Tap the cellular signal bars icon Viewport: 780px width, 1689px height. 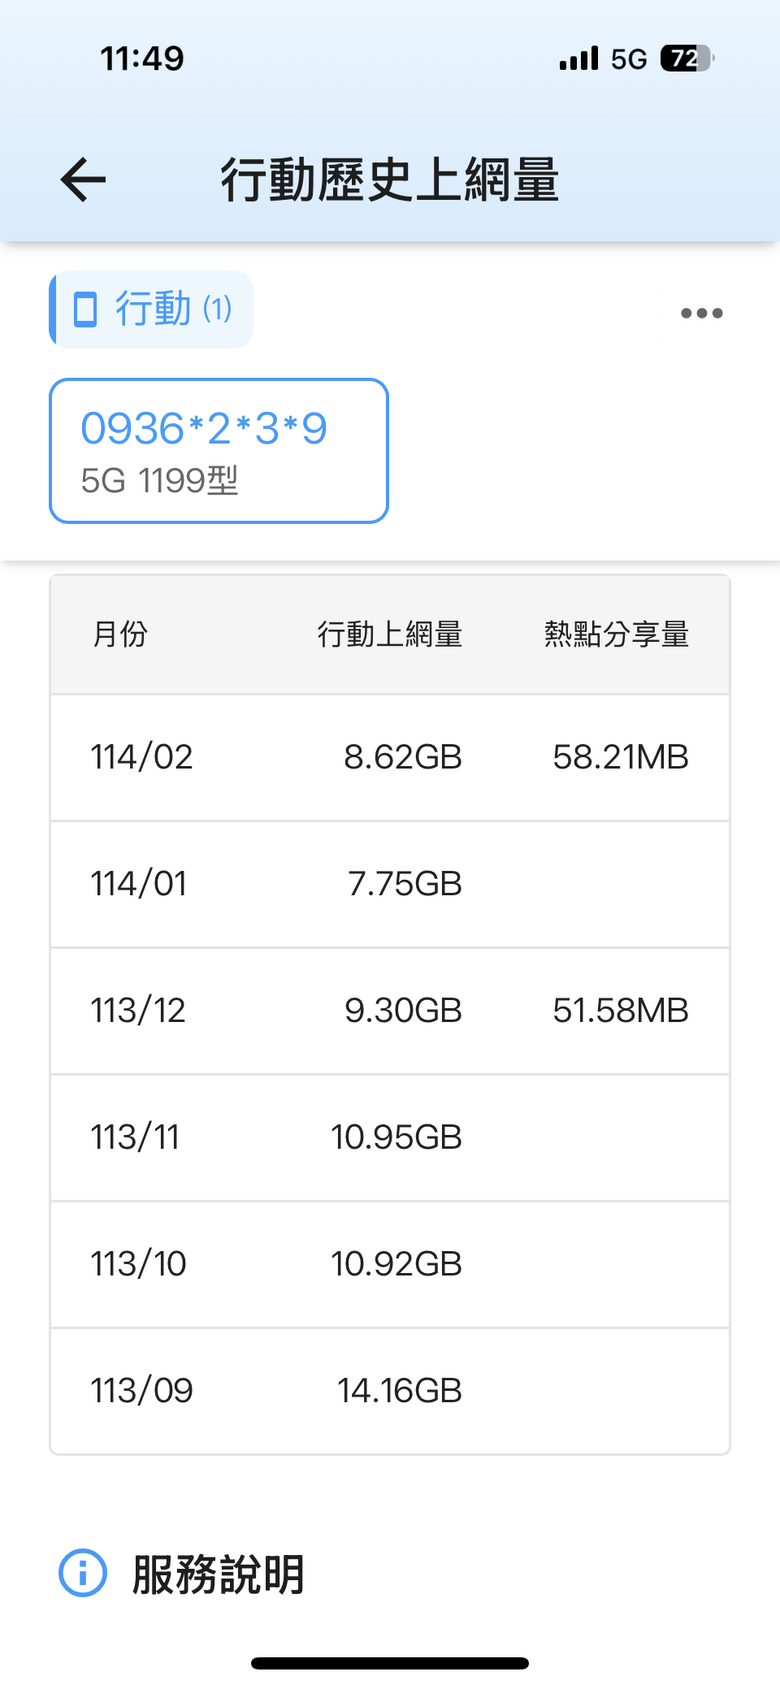pos(579,59)
